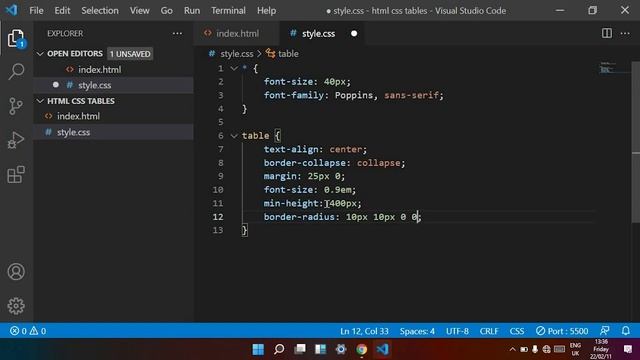Click Port : 5500 Live Server status
The width and height of the screenshot is (640, 360).
click(x=562, y=331)
